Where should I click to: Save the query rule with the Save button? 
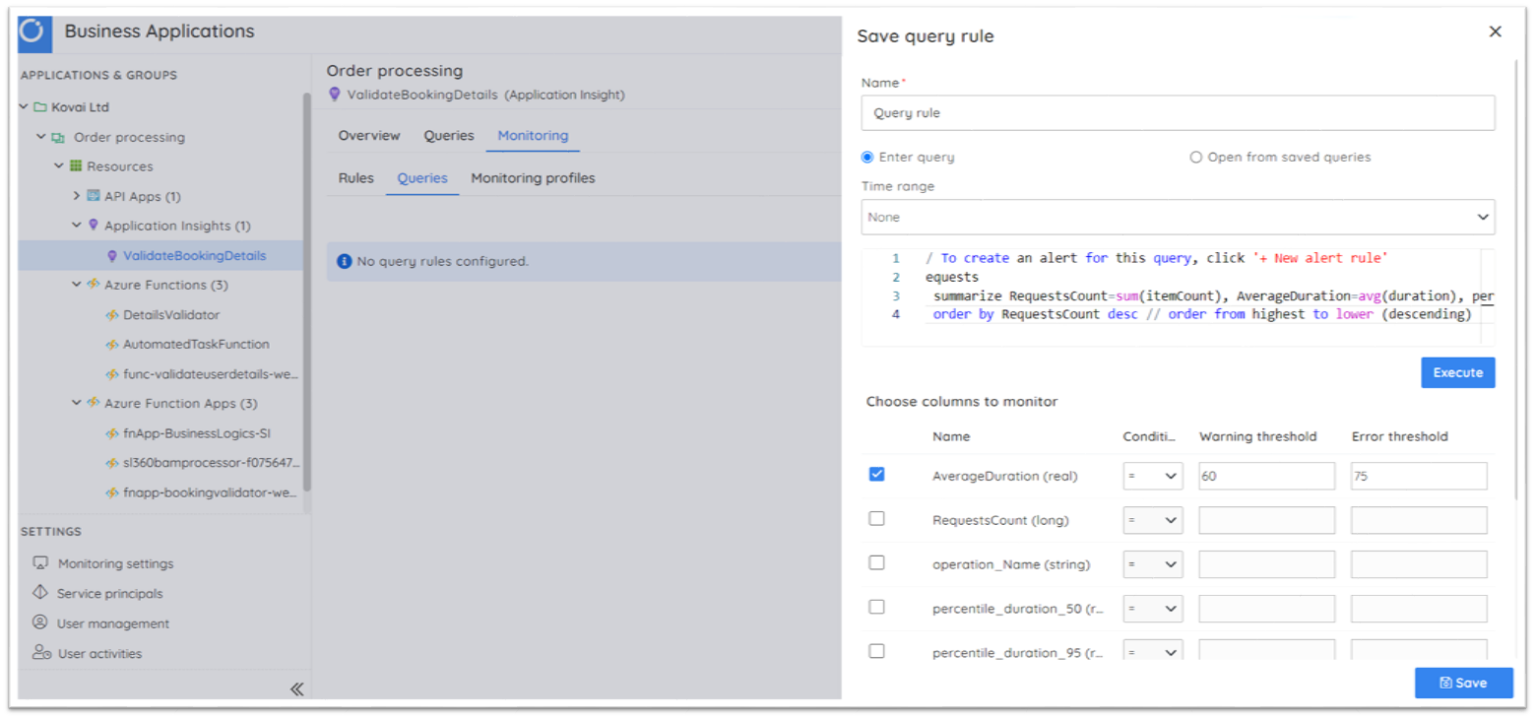(1463, 682)
